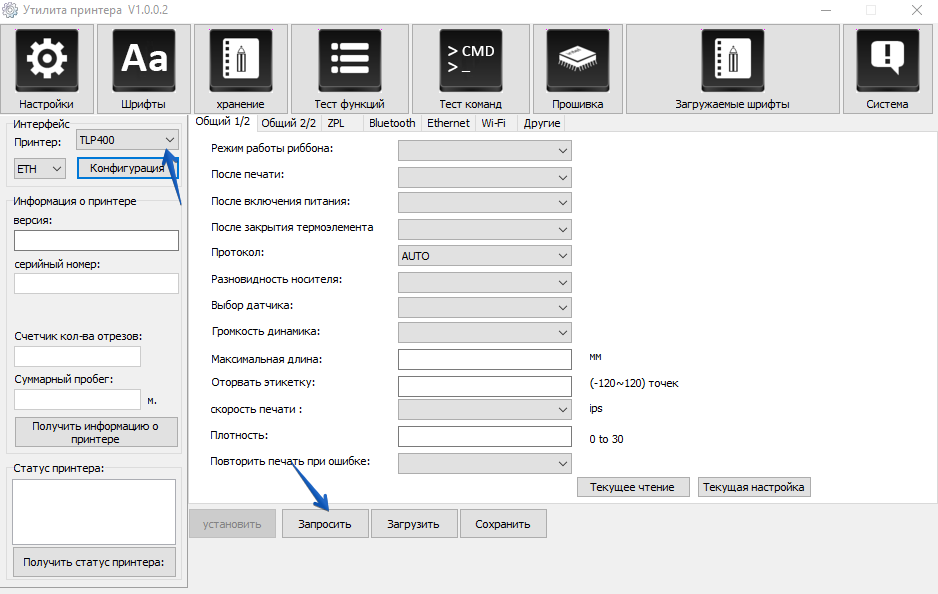Click the Система alert icon
This screenshot has height=594, width=938.
[887, 60]
